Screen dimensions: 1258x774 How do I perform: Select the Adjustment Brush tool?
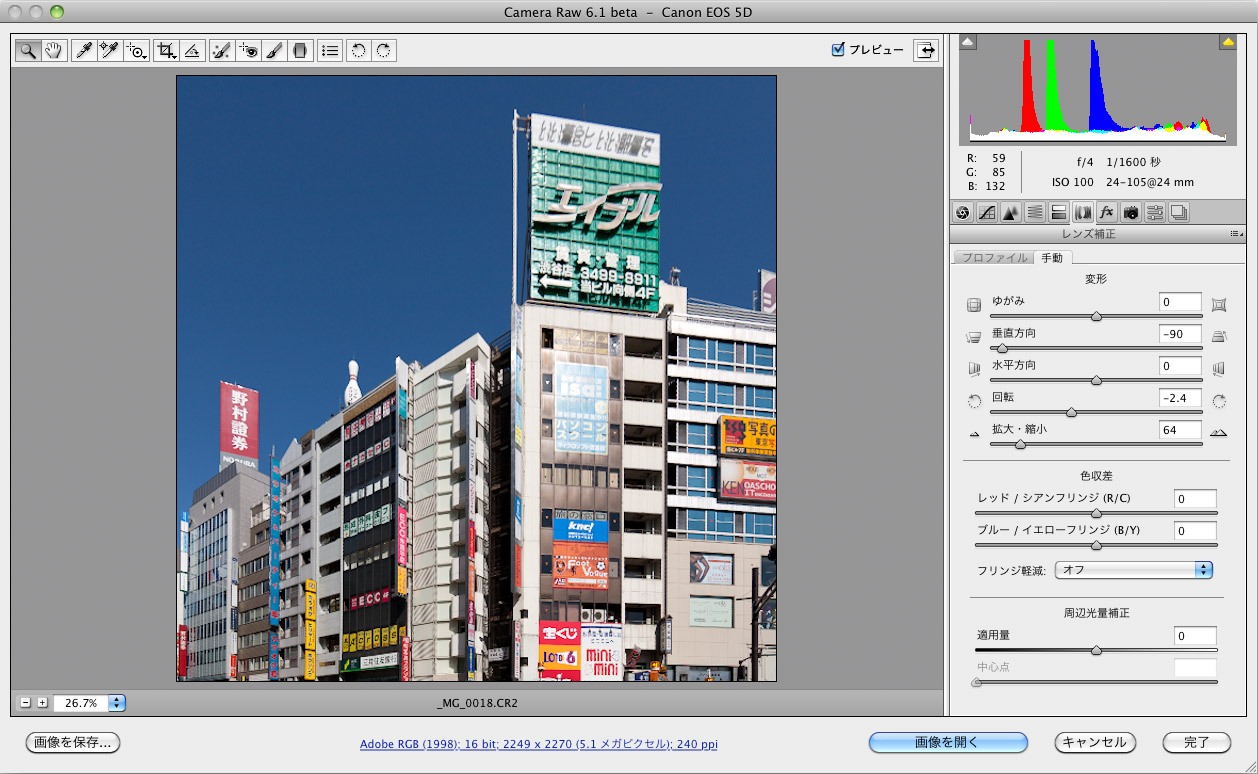(274, 50)
